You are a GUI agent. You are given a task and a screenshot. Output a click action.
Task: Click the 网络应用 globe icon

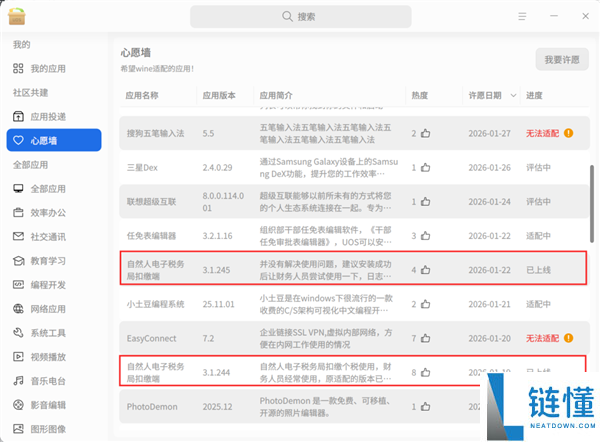point(18,309)
